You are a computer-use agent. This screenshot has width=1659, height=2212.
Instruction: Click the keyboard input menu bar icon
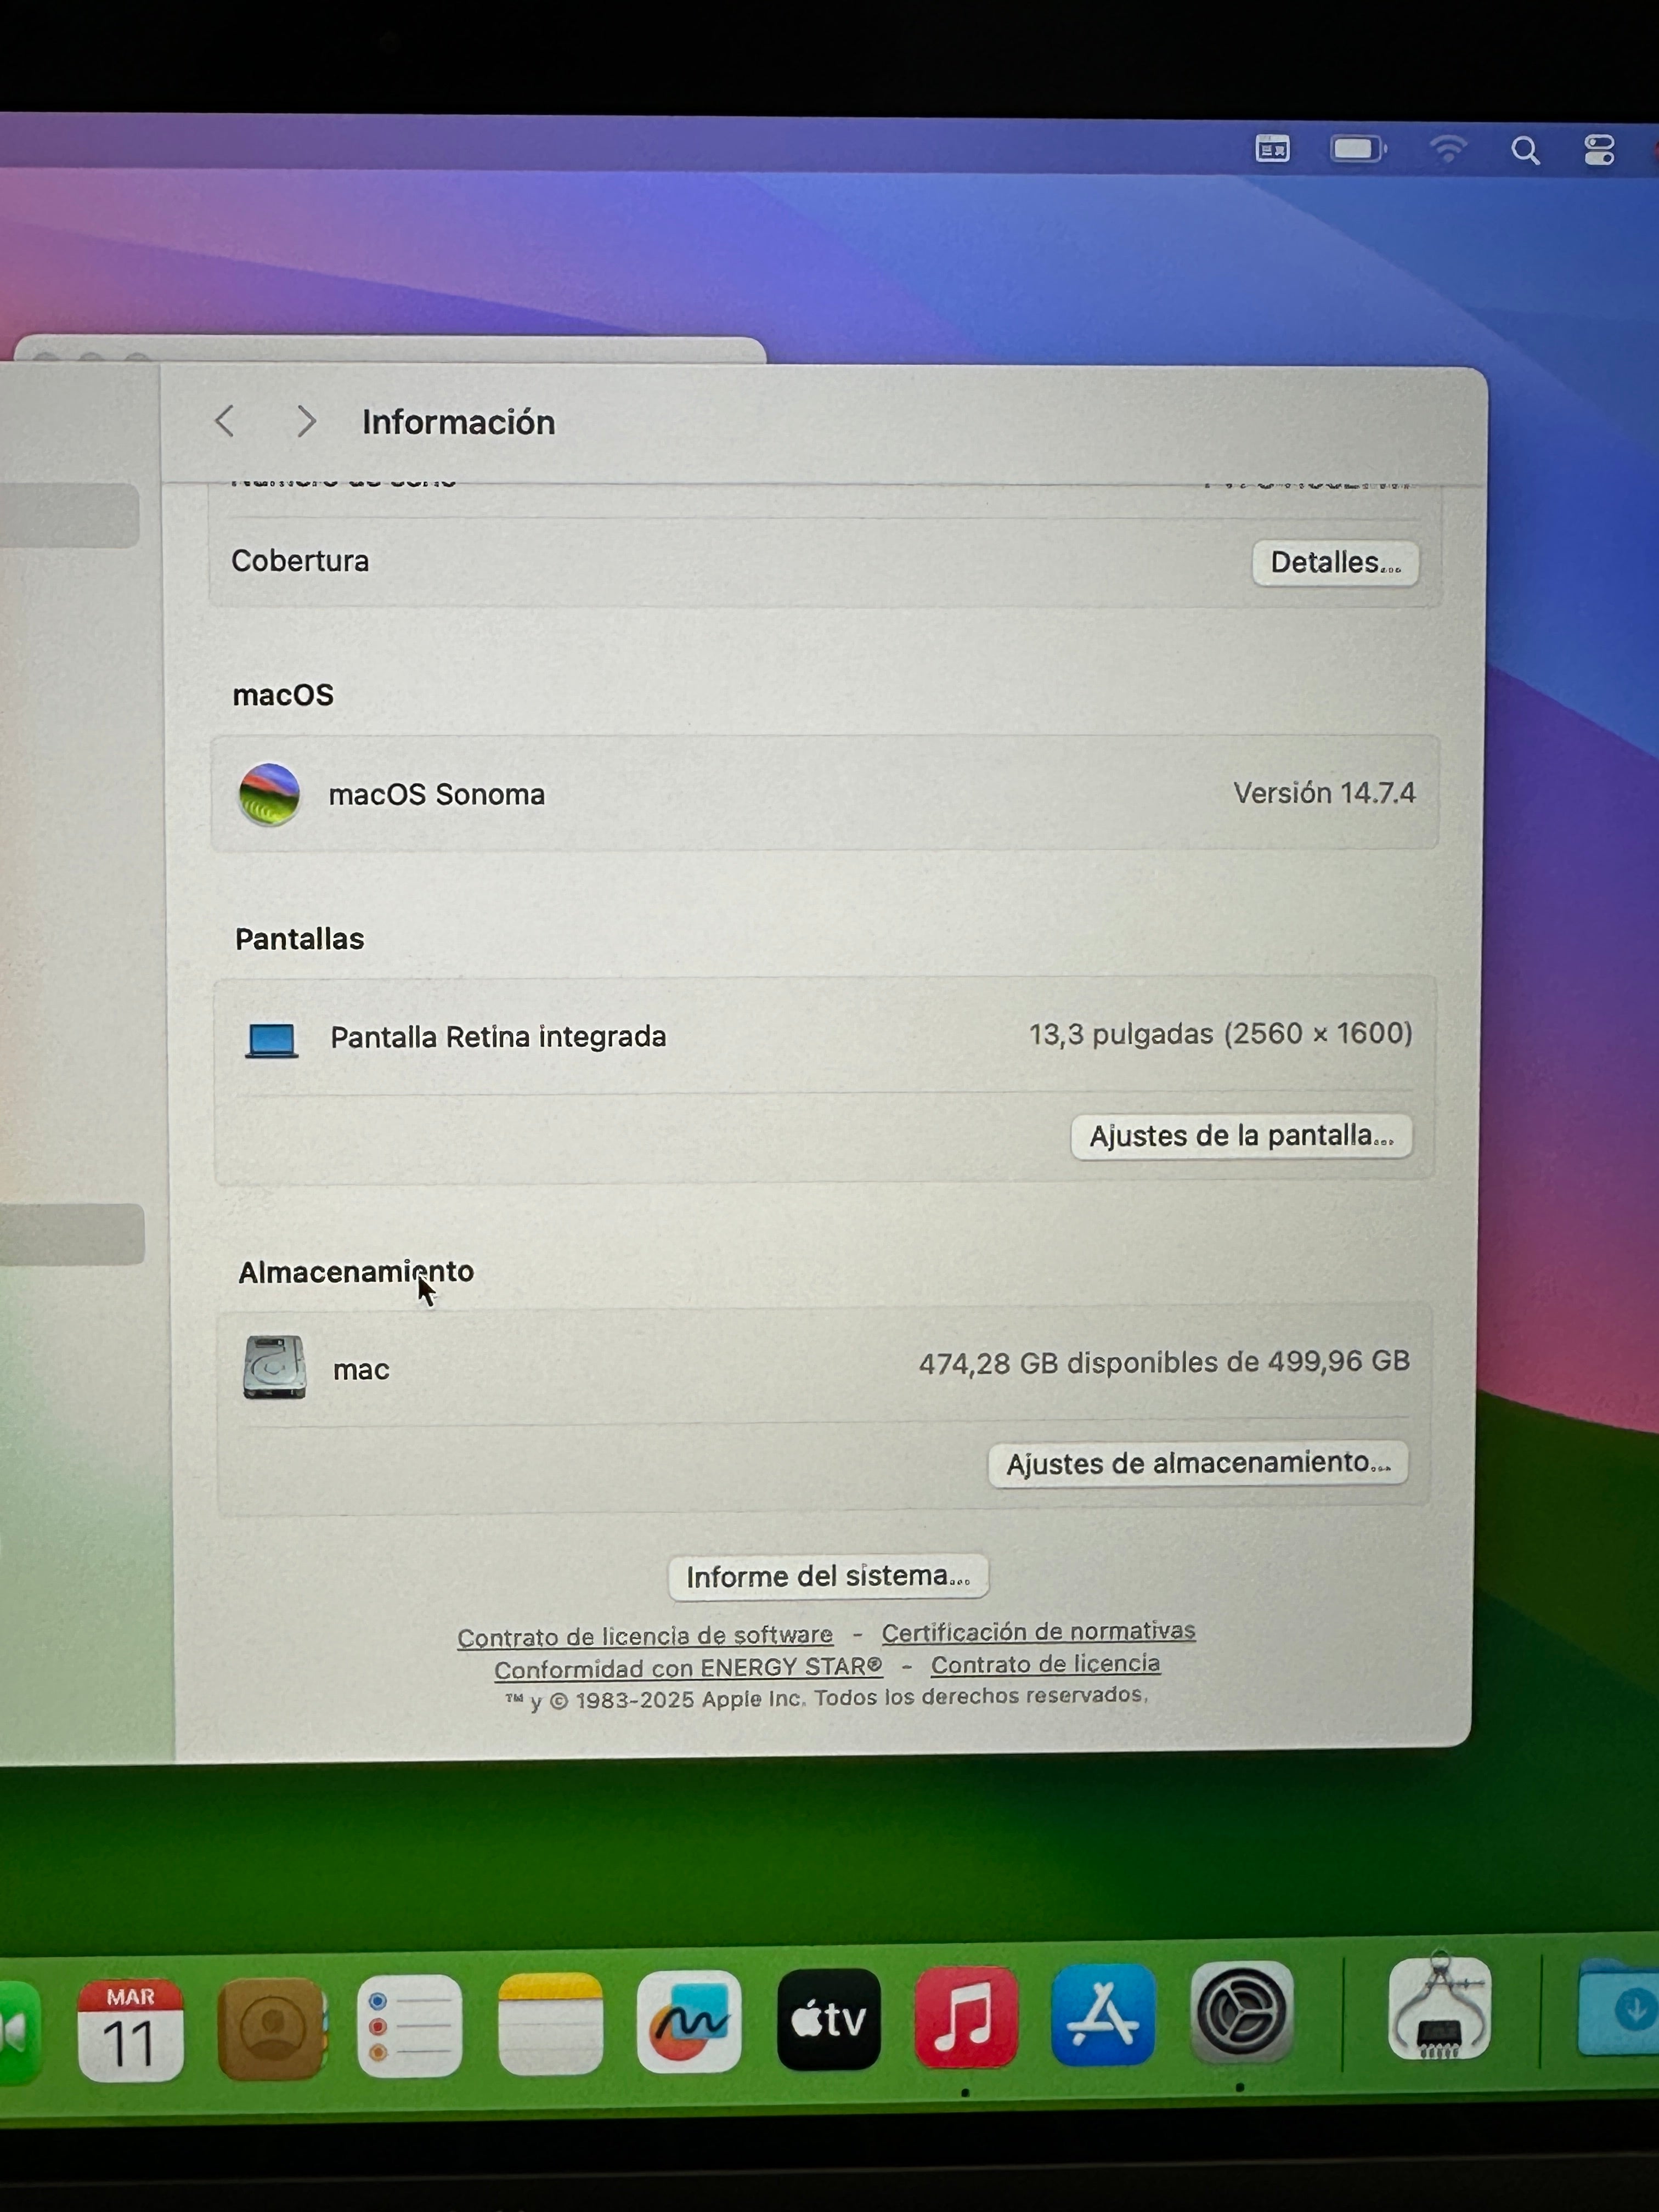(1272, 149)
